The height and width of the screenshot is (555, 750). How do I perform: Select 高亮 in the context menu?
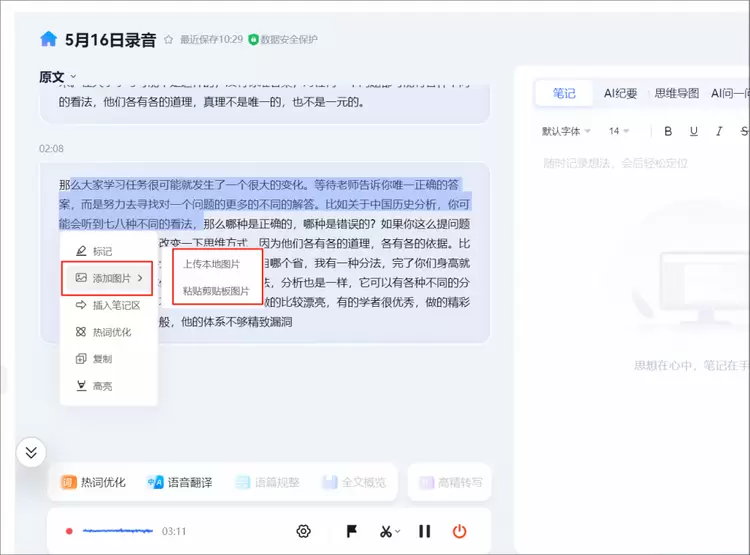tap(101, 385)
